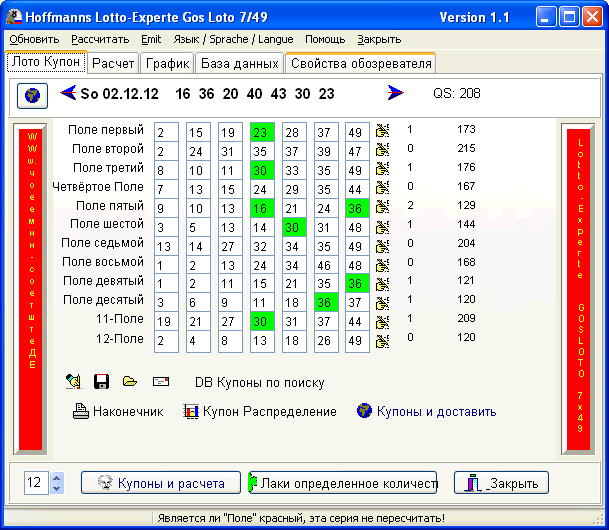This screenshot has height=530, width=609.
Task: Click green cell 16 in Поле пятый
Action: point(262,208)
